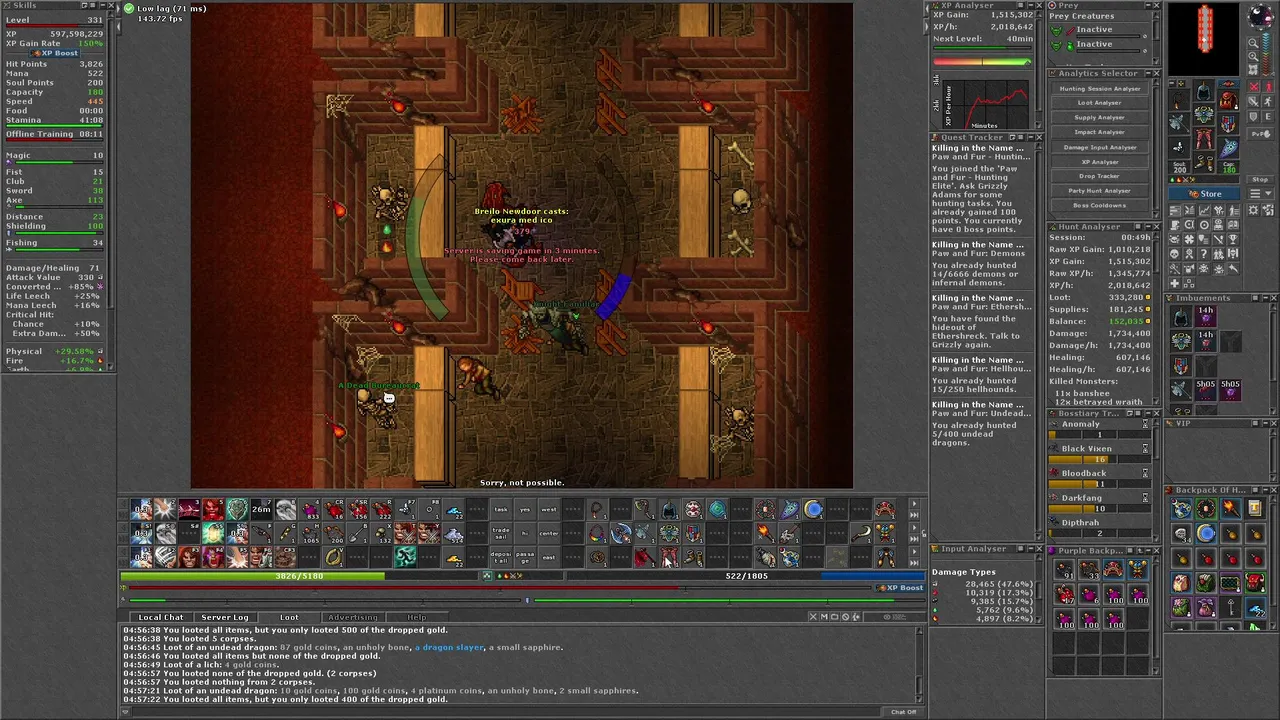Collapse the equipment inventory panel

pyautogui.click(x=1172, y=83)
